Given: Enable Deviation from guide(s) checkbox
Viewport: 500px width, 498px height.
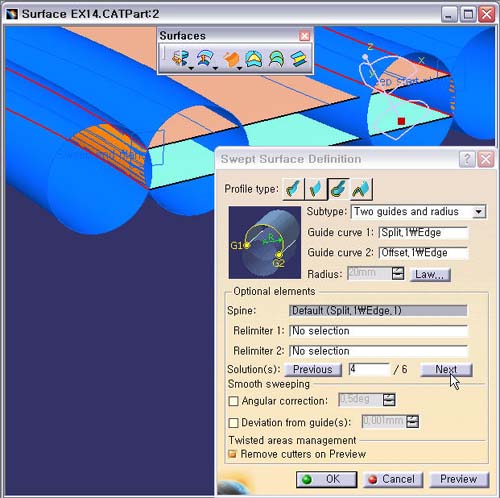Looking at the screenshot, I should point(233,423).
